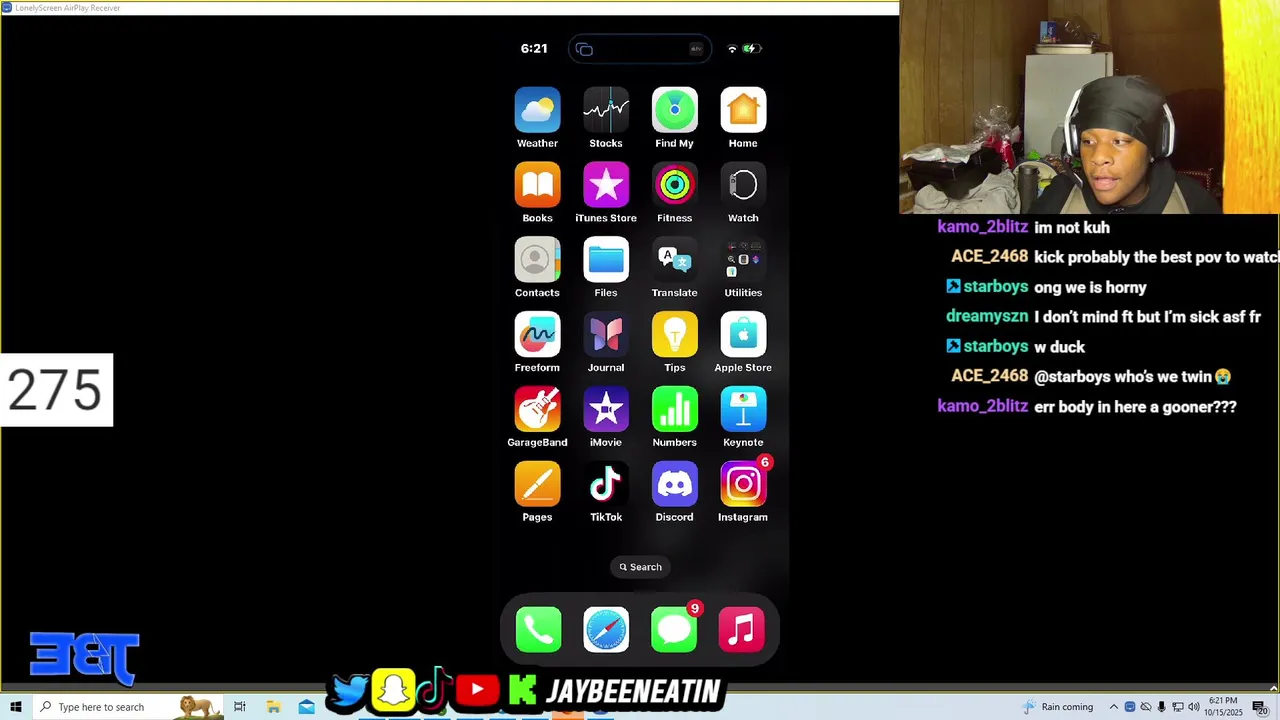Open the Mail app on taskbar
This screenshot has height=720, width=1280.
tap(306, 707)
